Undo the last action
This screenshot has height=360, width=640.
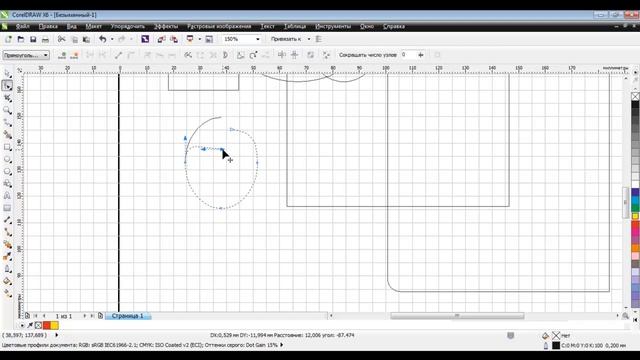(x=102, y=39)
